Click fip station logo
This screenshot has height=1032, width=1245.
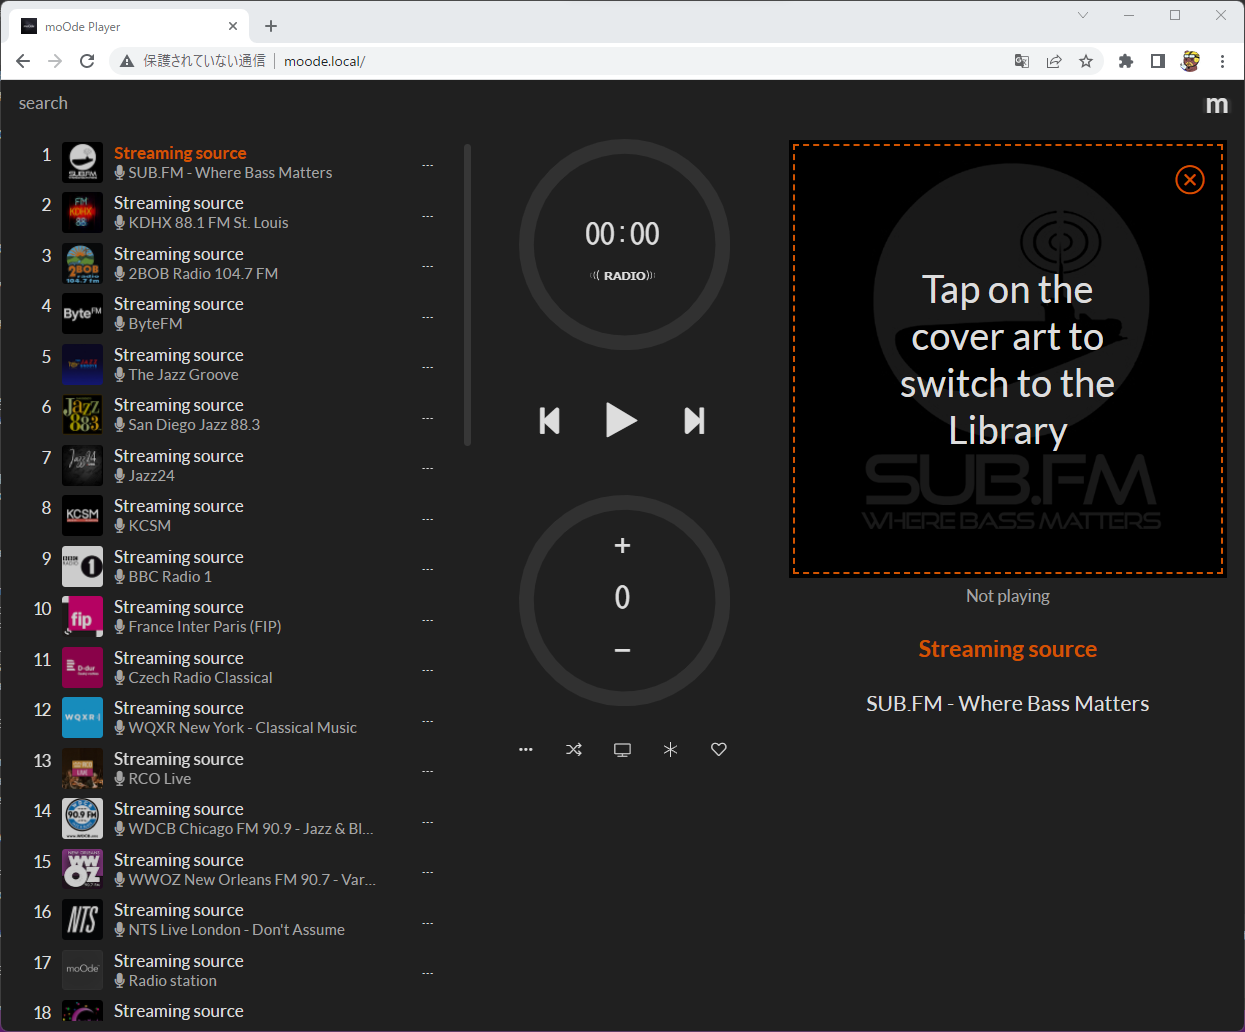82,617
